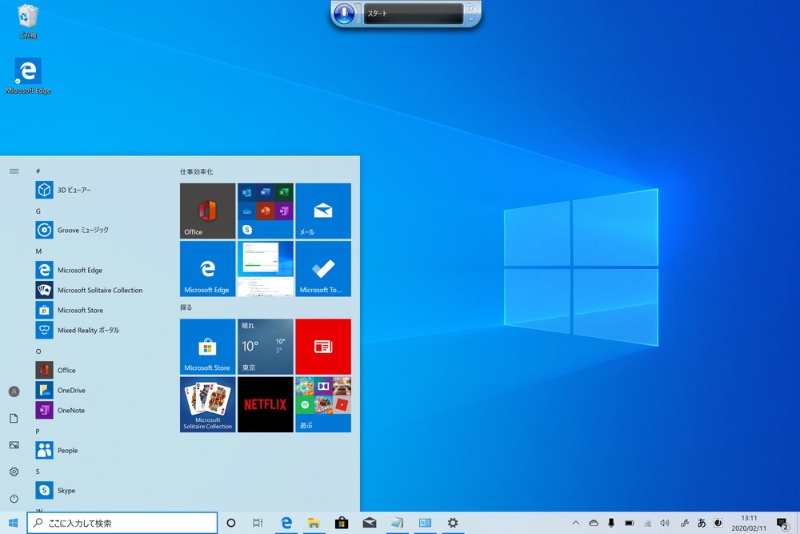Open 3D ビューアー from the app list

point(74,190)
